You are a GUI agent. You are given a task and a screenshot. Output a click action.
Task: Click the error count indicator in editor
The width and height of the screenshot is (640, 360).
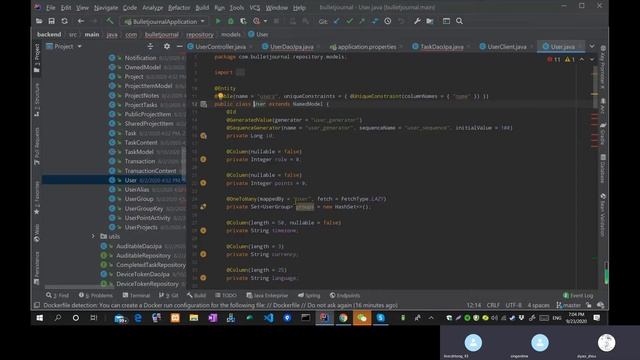[553, 60]
